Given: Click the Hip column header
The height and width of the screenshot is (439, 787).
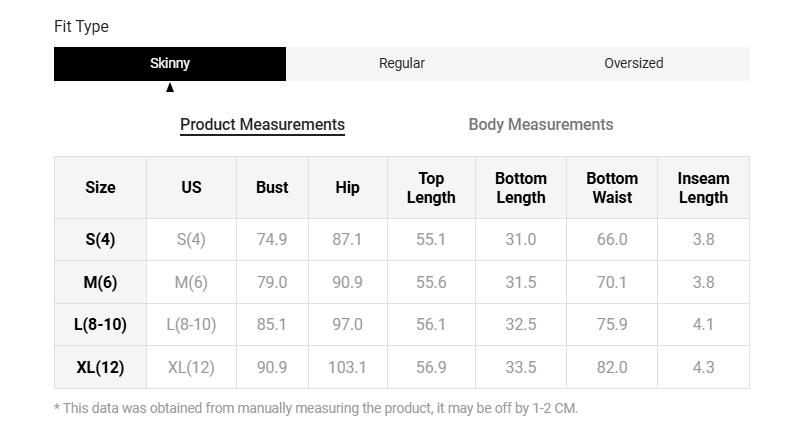Looking at the screenshot, I should pos(347,187).
